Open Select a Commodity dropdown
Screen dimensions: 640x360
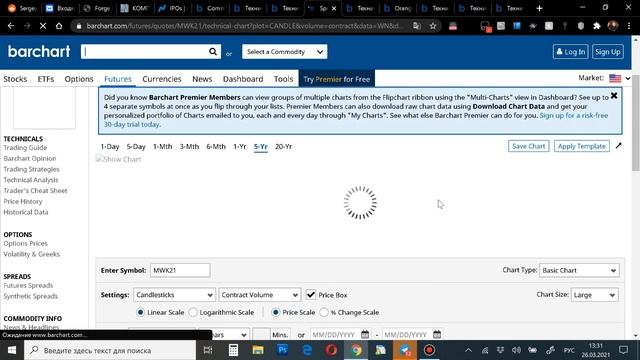[x=284, y=52]
